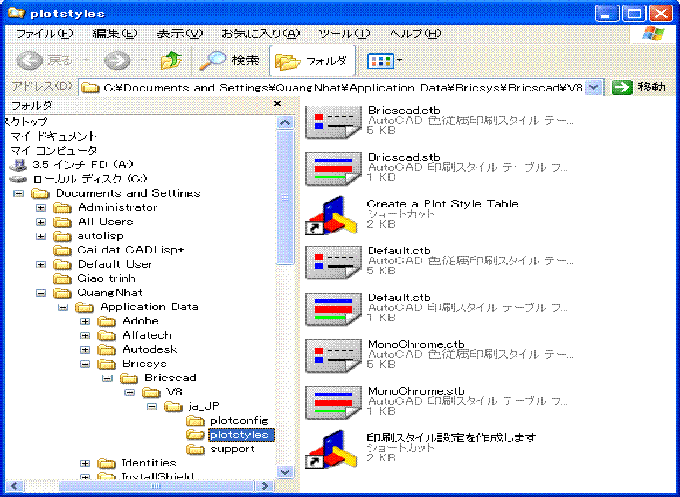
Task: Click the Windows flag logo
Action: (x=653, y=33)
